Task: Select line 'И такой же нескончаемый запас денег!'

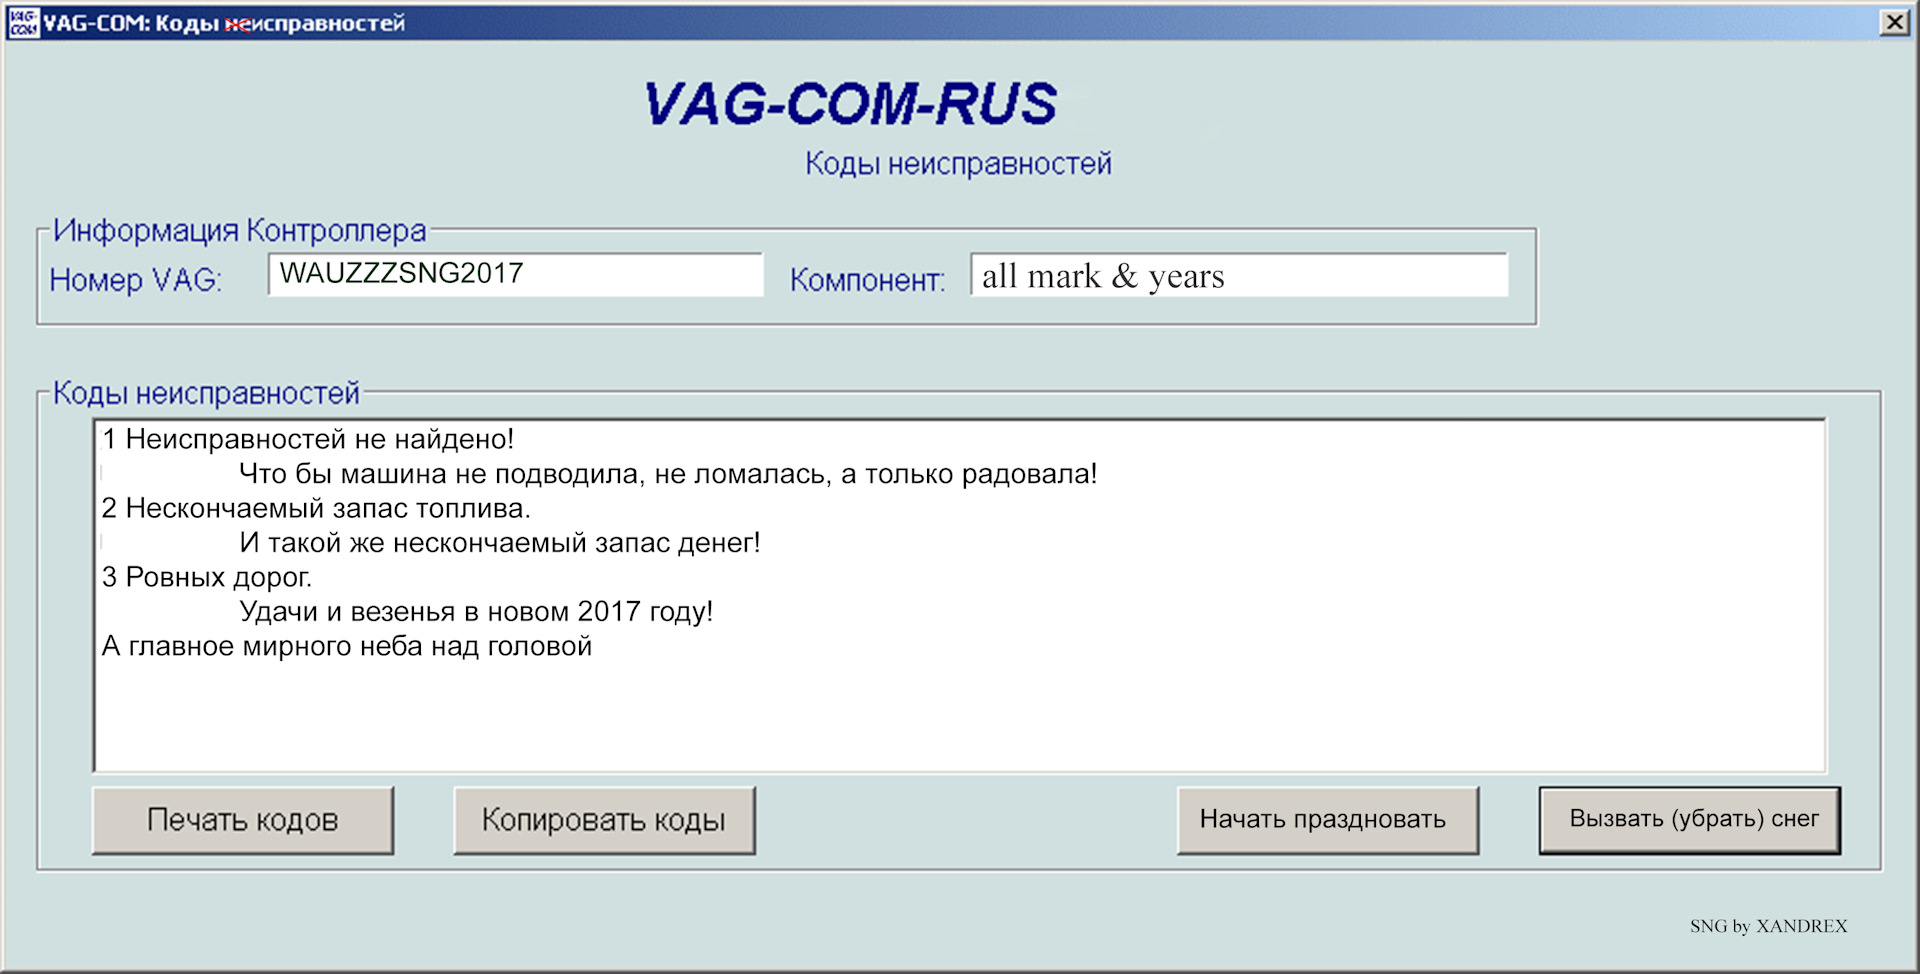Action: coord(500,543)
